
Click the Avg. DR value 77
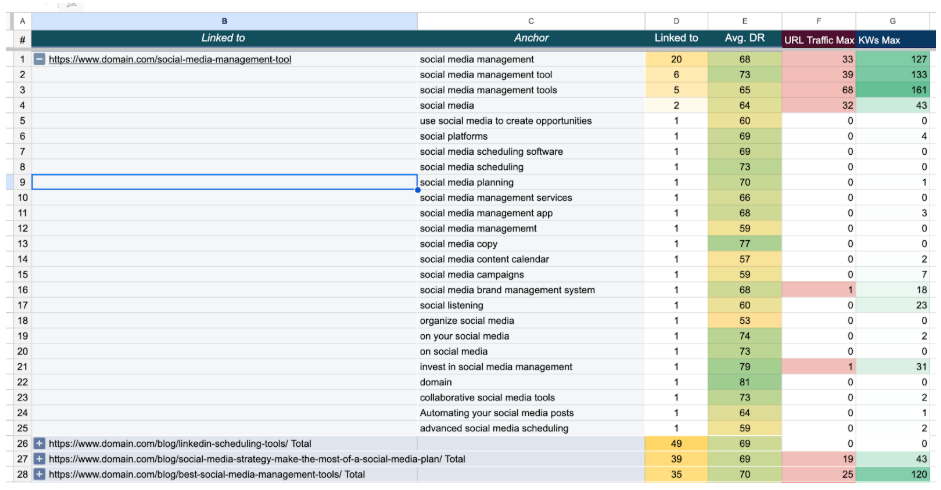(745, 244)
